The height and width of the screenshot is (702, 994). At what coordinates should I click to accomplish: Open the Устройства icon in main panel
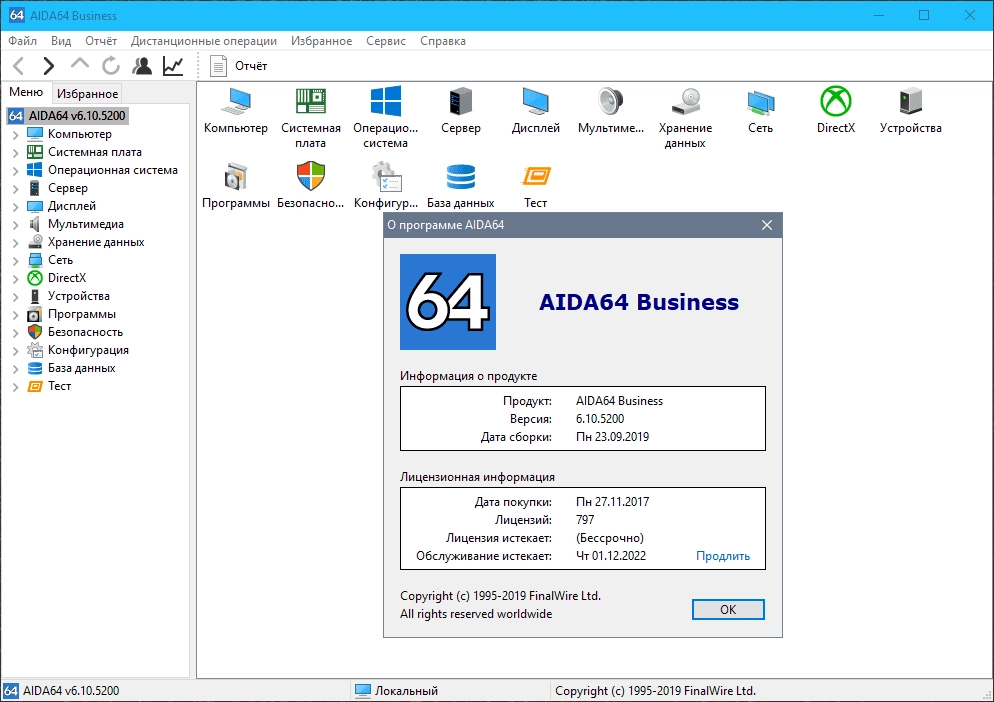910,101
